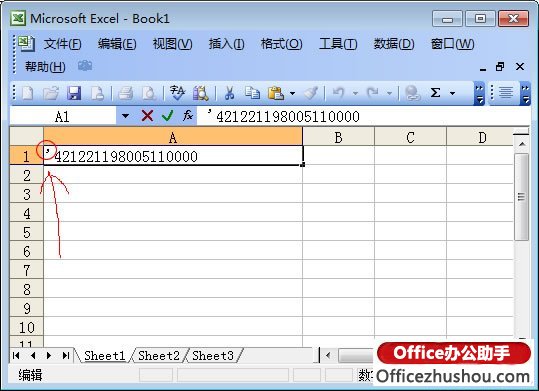This screenshot has width=539, height=391.
Task: Click the Redo arrow icon
Action: tap(373, 93)
